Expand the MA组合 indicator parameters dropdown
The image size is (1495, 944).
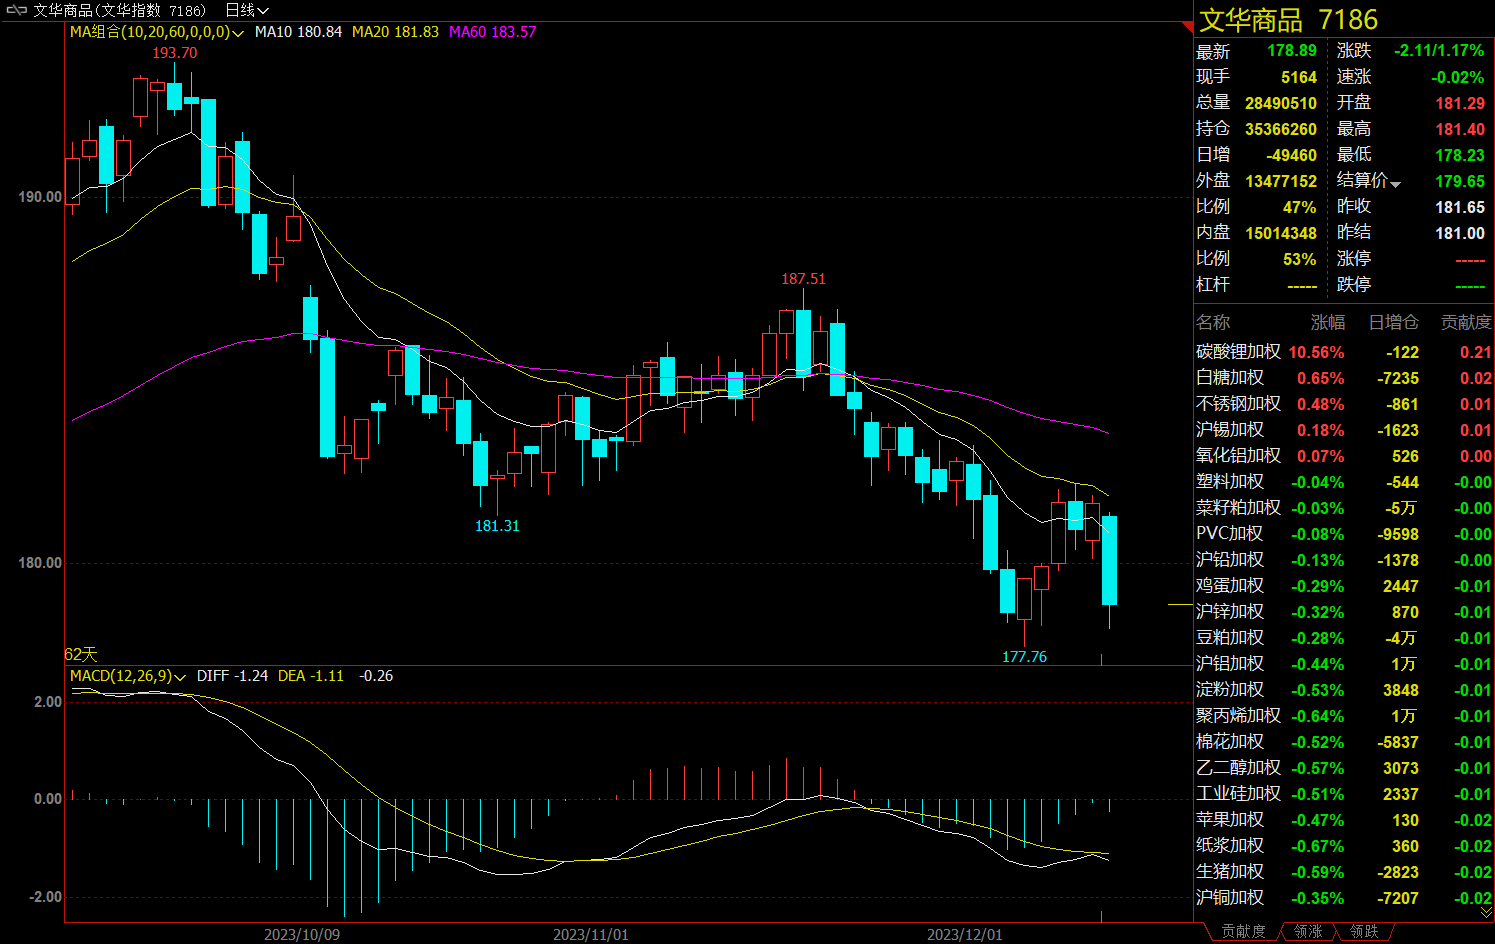click(x=238, y=33)
